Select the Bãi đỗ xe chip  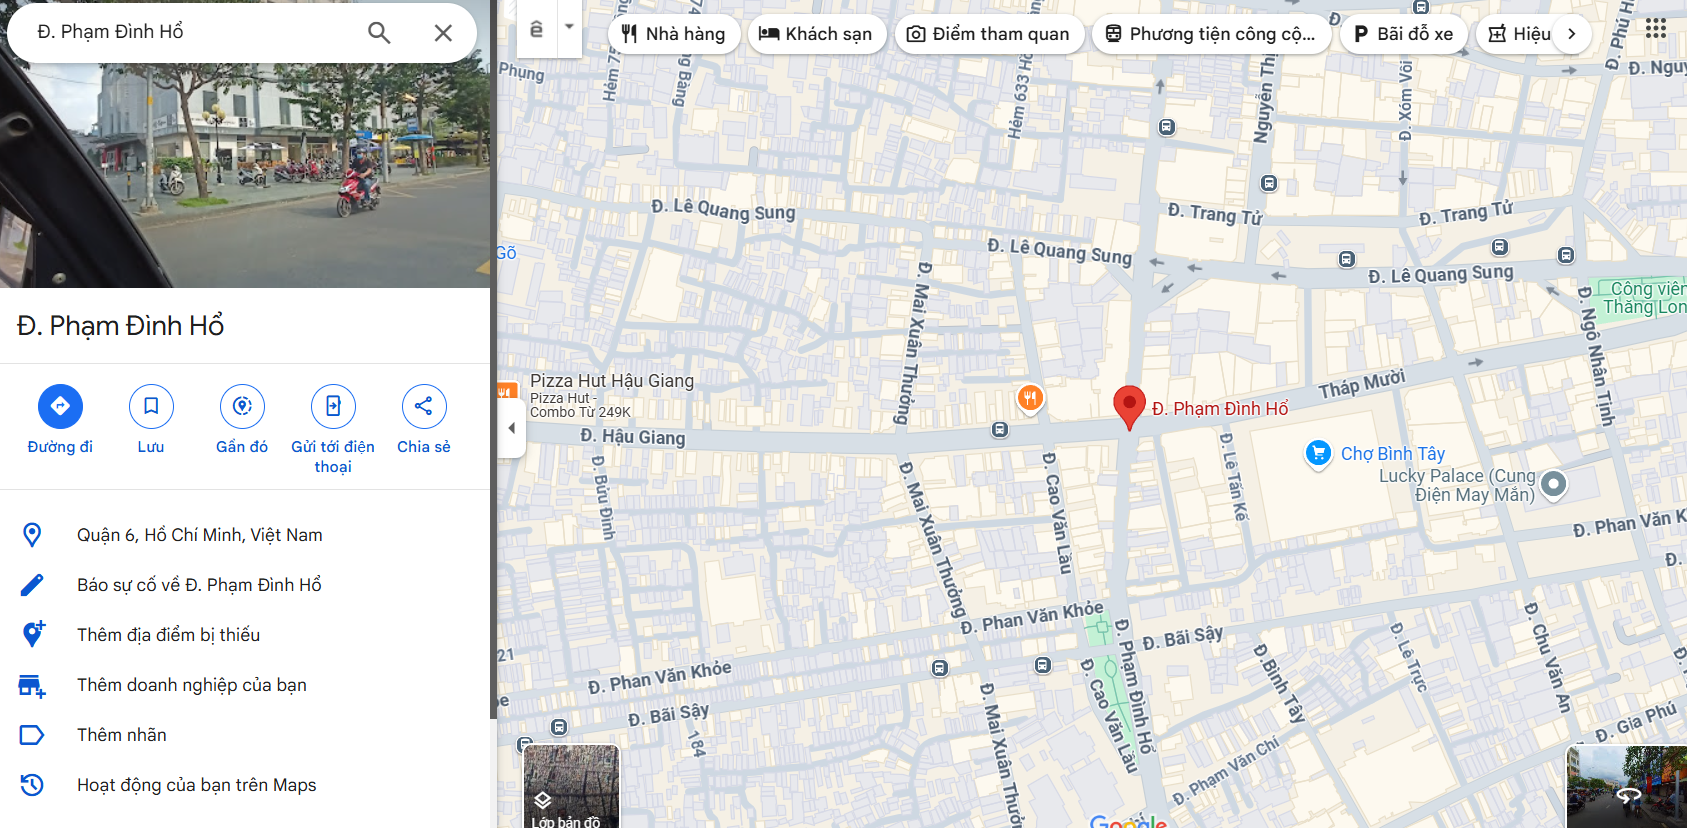(1403, 34)
